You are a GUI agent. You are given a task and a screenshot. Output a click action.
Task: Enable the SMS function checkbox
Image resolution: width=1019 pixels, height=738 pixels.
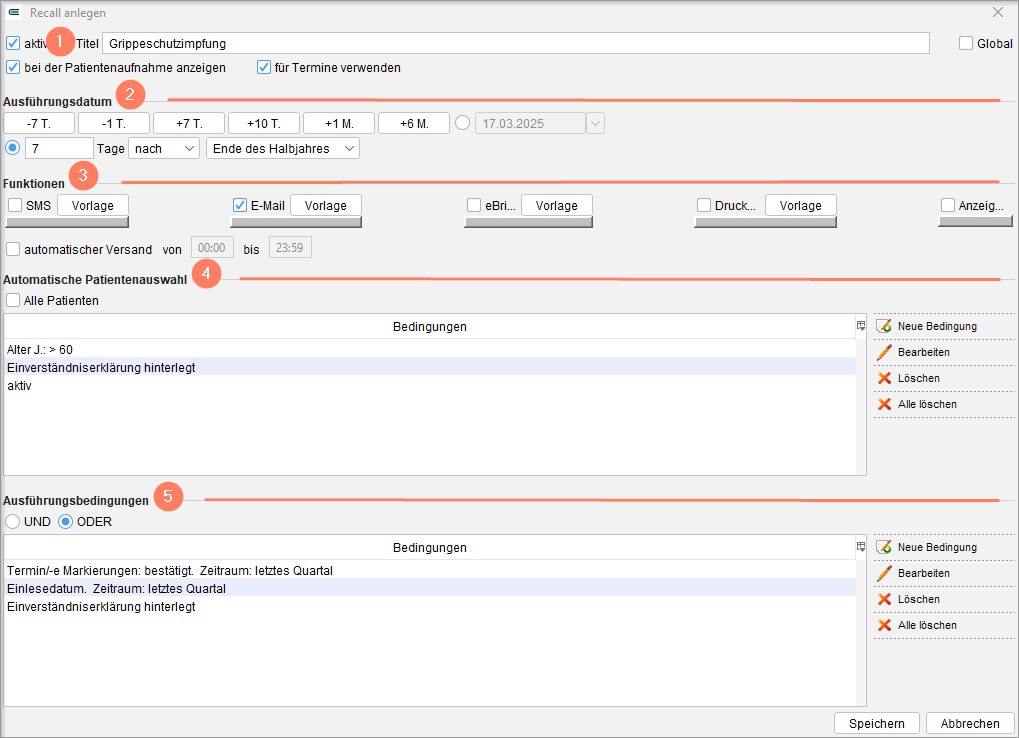pyautogui.click(x=15, y=205)
